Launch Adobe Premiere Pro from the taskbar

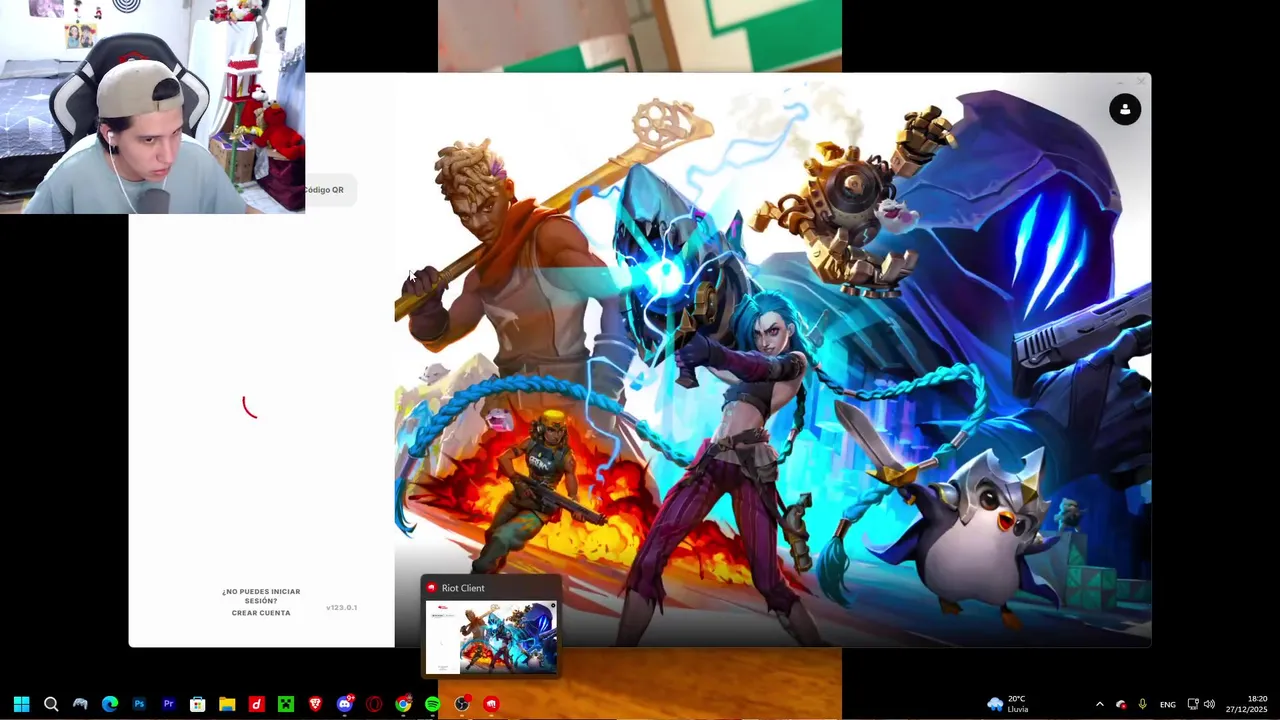tap(168, 704)
